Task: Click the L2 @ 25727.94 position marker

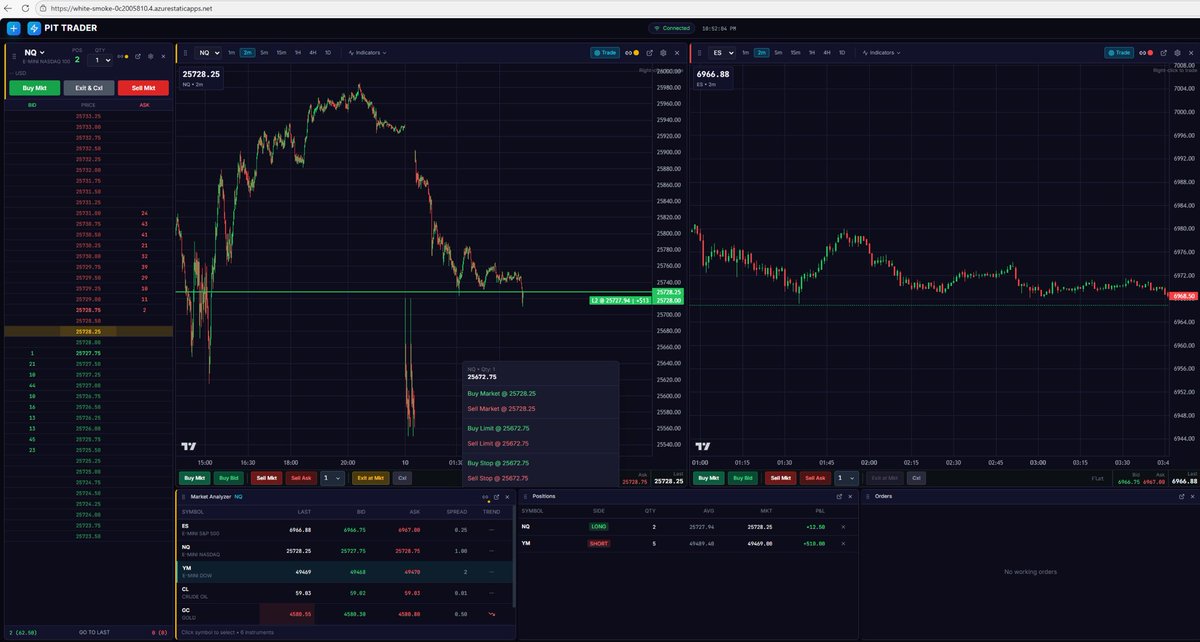Action: coord(623,300)
